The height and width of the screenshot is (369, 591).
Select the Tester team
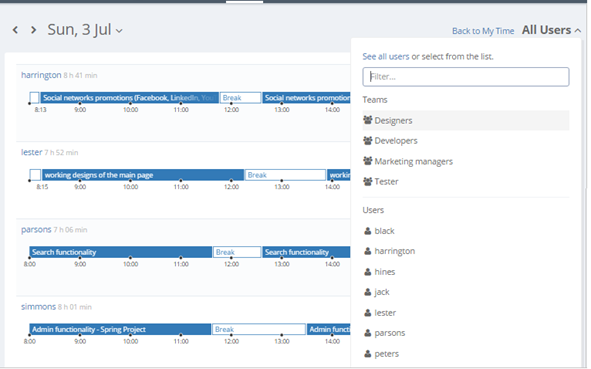[x=465, y=182]
